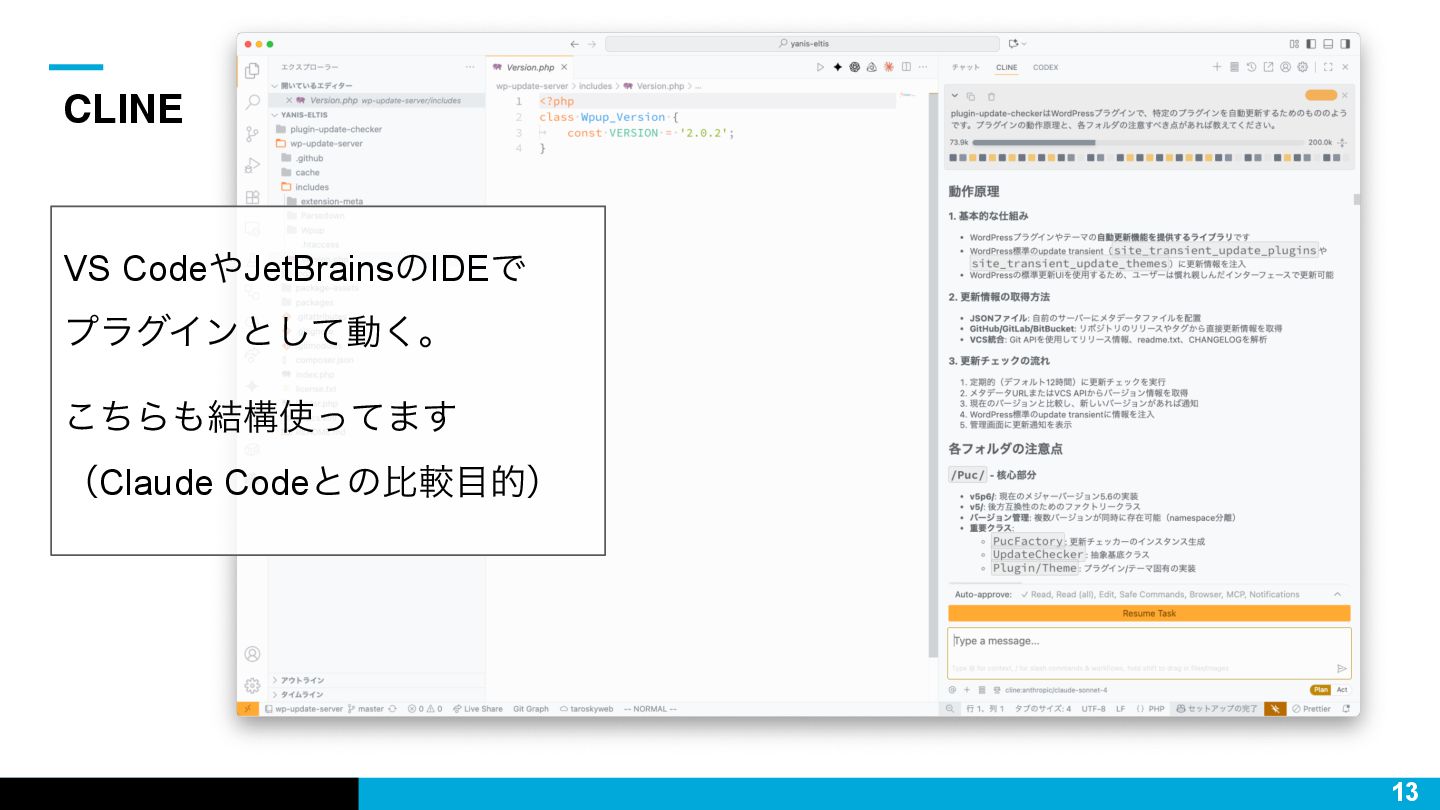Add context with the @ icon
This screenshot has height=810, width=1440.
pyautogui.click(x=952, y=689)
